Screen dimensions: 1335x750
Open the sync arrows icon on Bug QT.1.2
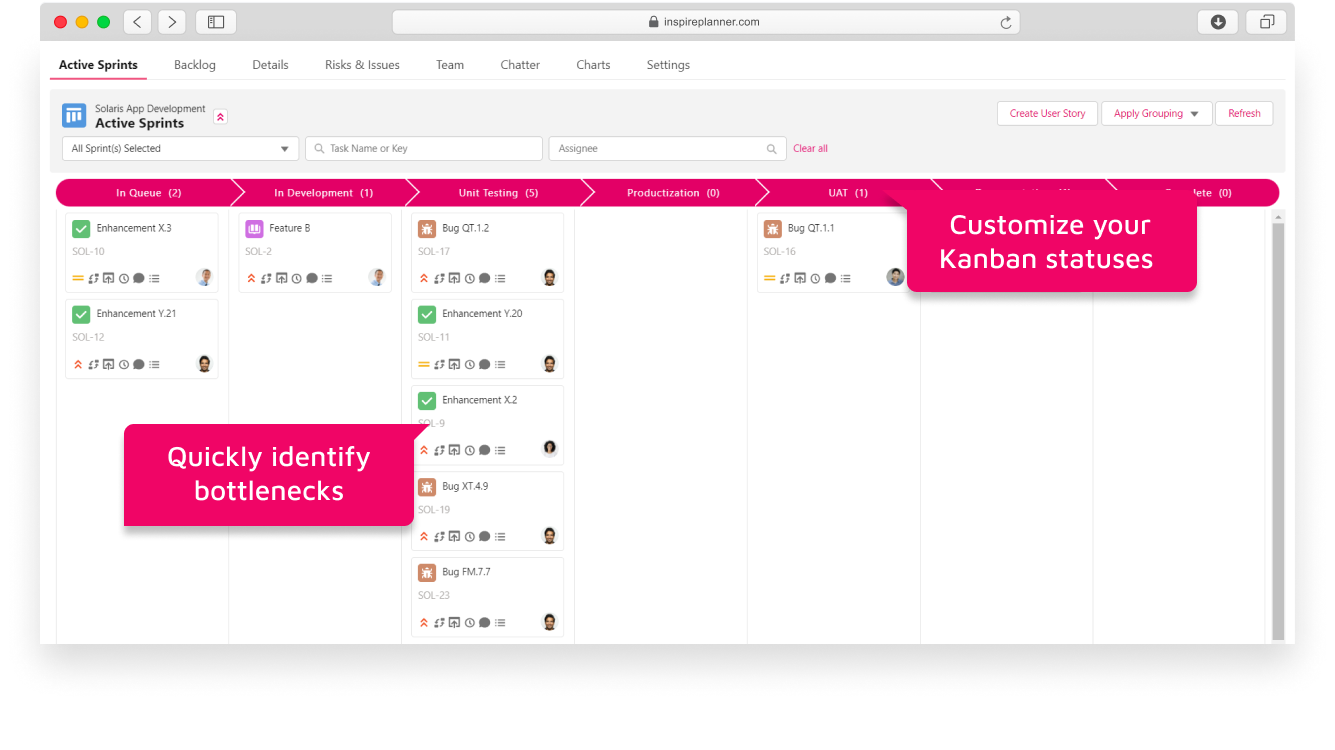(x=439, y=278)
